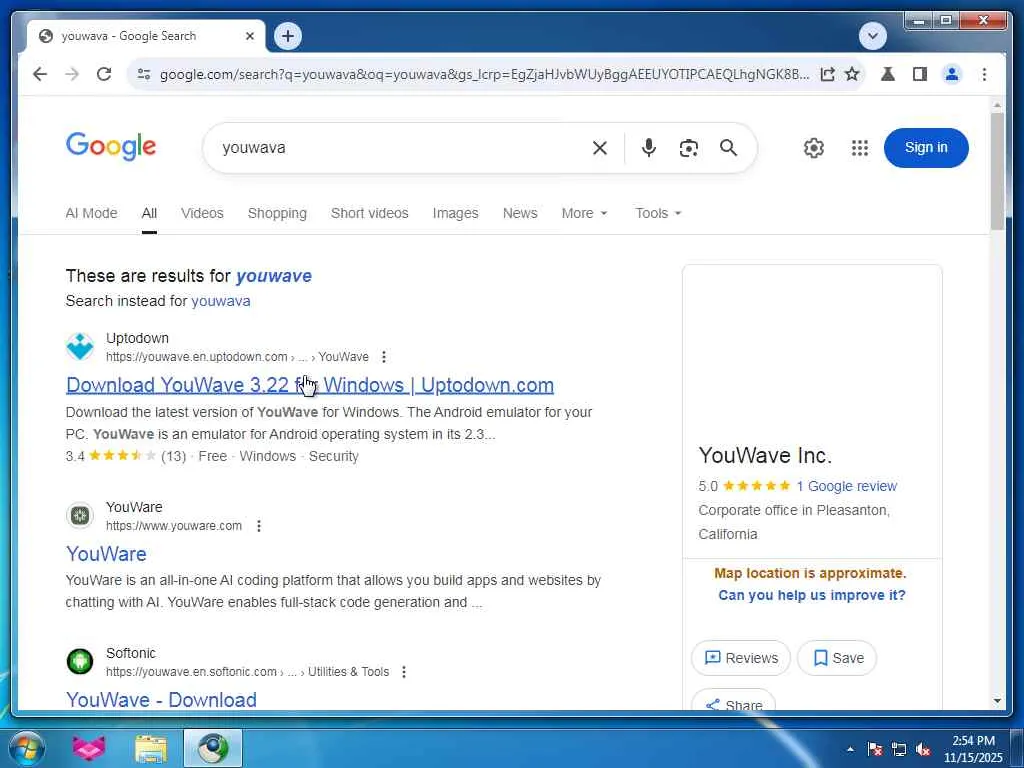Search by image with Lens camera icon
The width and height of the screenshot is (1024, 768).
click(x=688, y=148)
